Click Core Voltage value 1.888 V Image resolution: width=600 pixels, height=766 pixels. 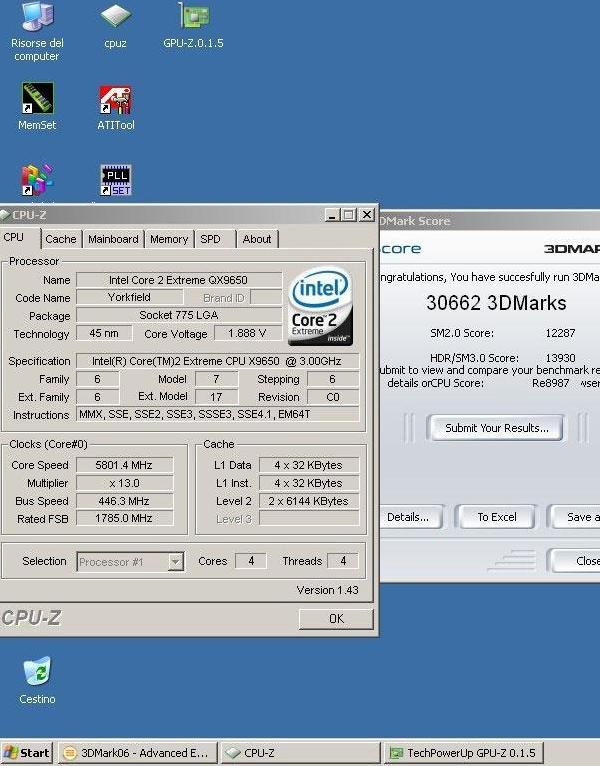247,333
